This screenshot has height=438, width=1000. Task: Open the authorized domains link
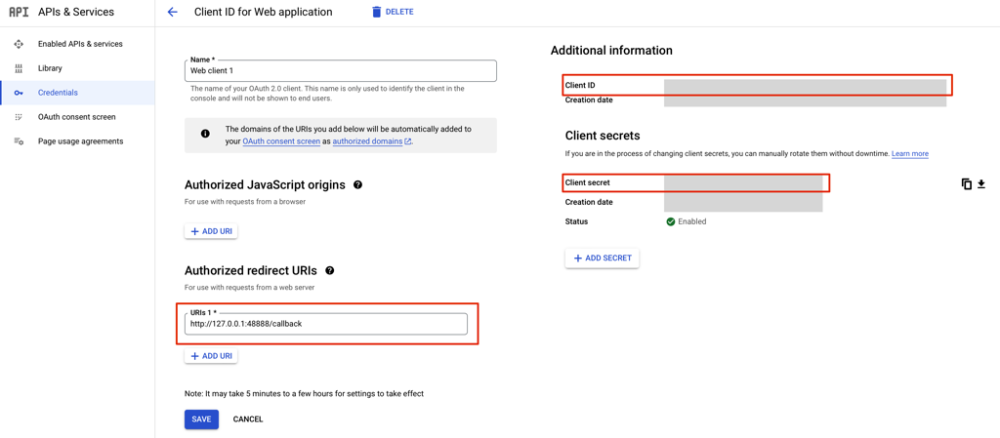coord(370,142)
